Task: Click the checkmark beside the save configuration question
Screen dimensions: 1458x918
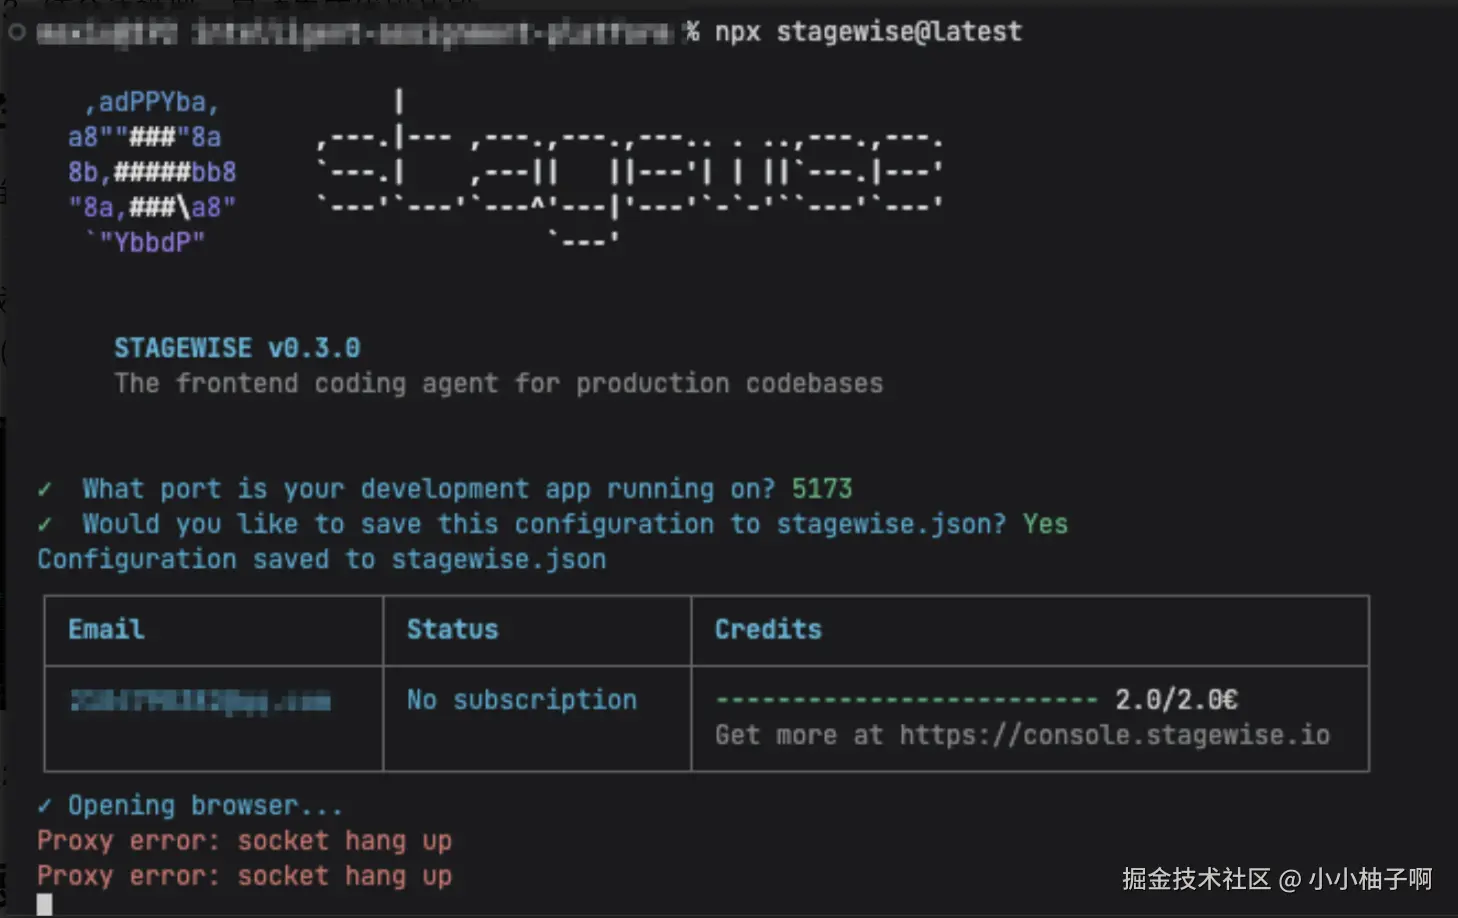Action: [x=45, y=524]
